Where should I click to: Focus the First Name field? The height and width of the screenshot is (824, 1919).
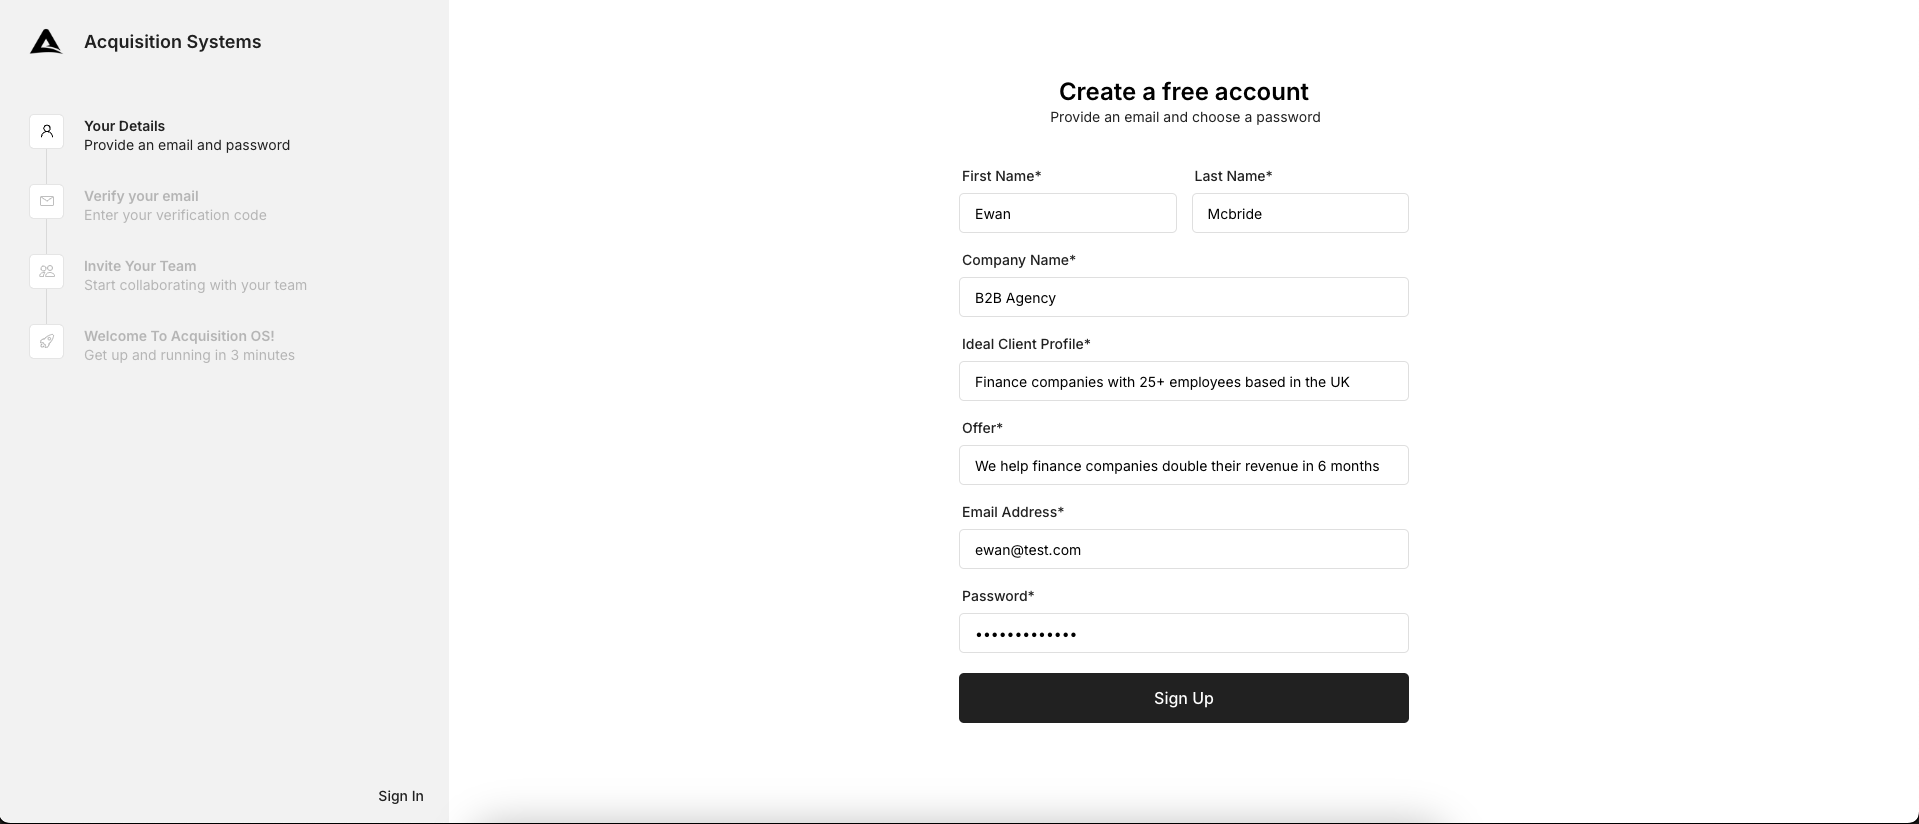[x=1067, y=214]
